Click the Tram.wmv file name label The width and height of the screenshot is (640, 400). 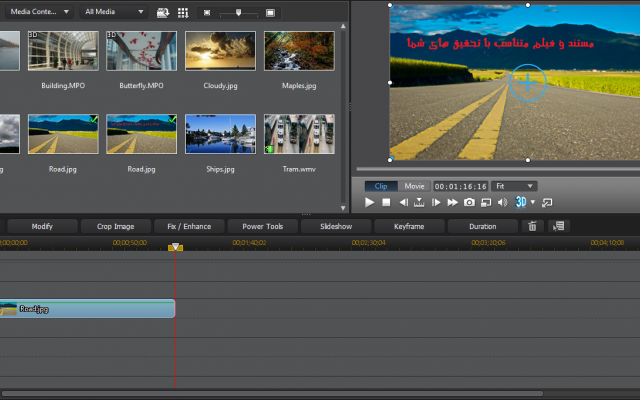pyautogui.click(x=299, y=169)
